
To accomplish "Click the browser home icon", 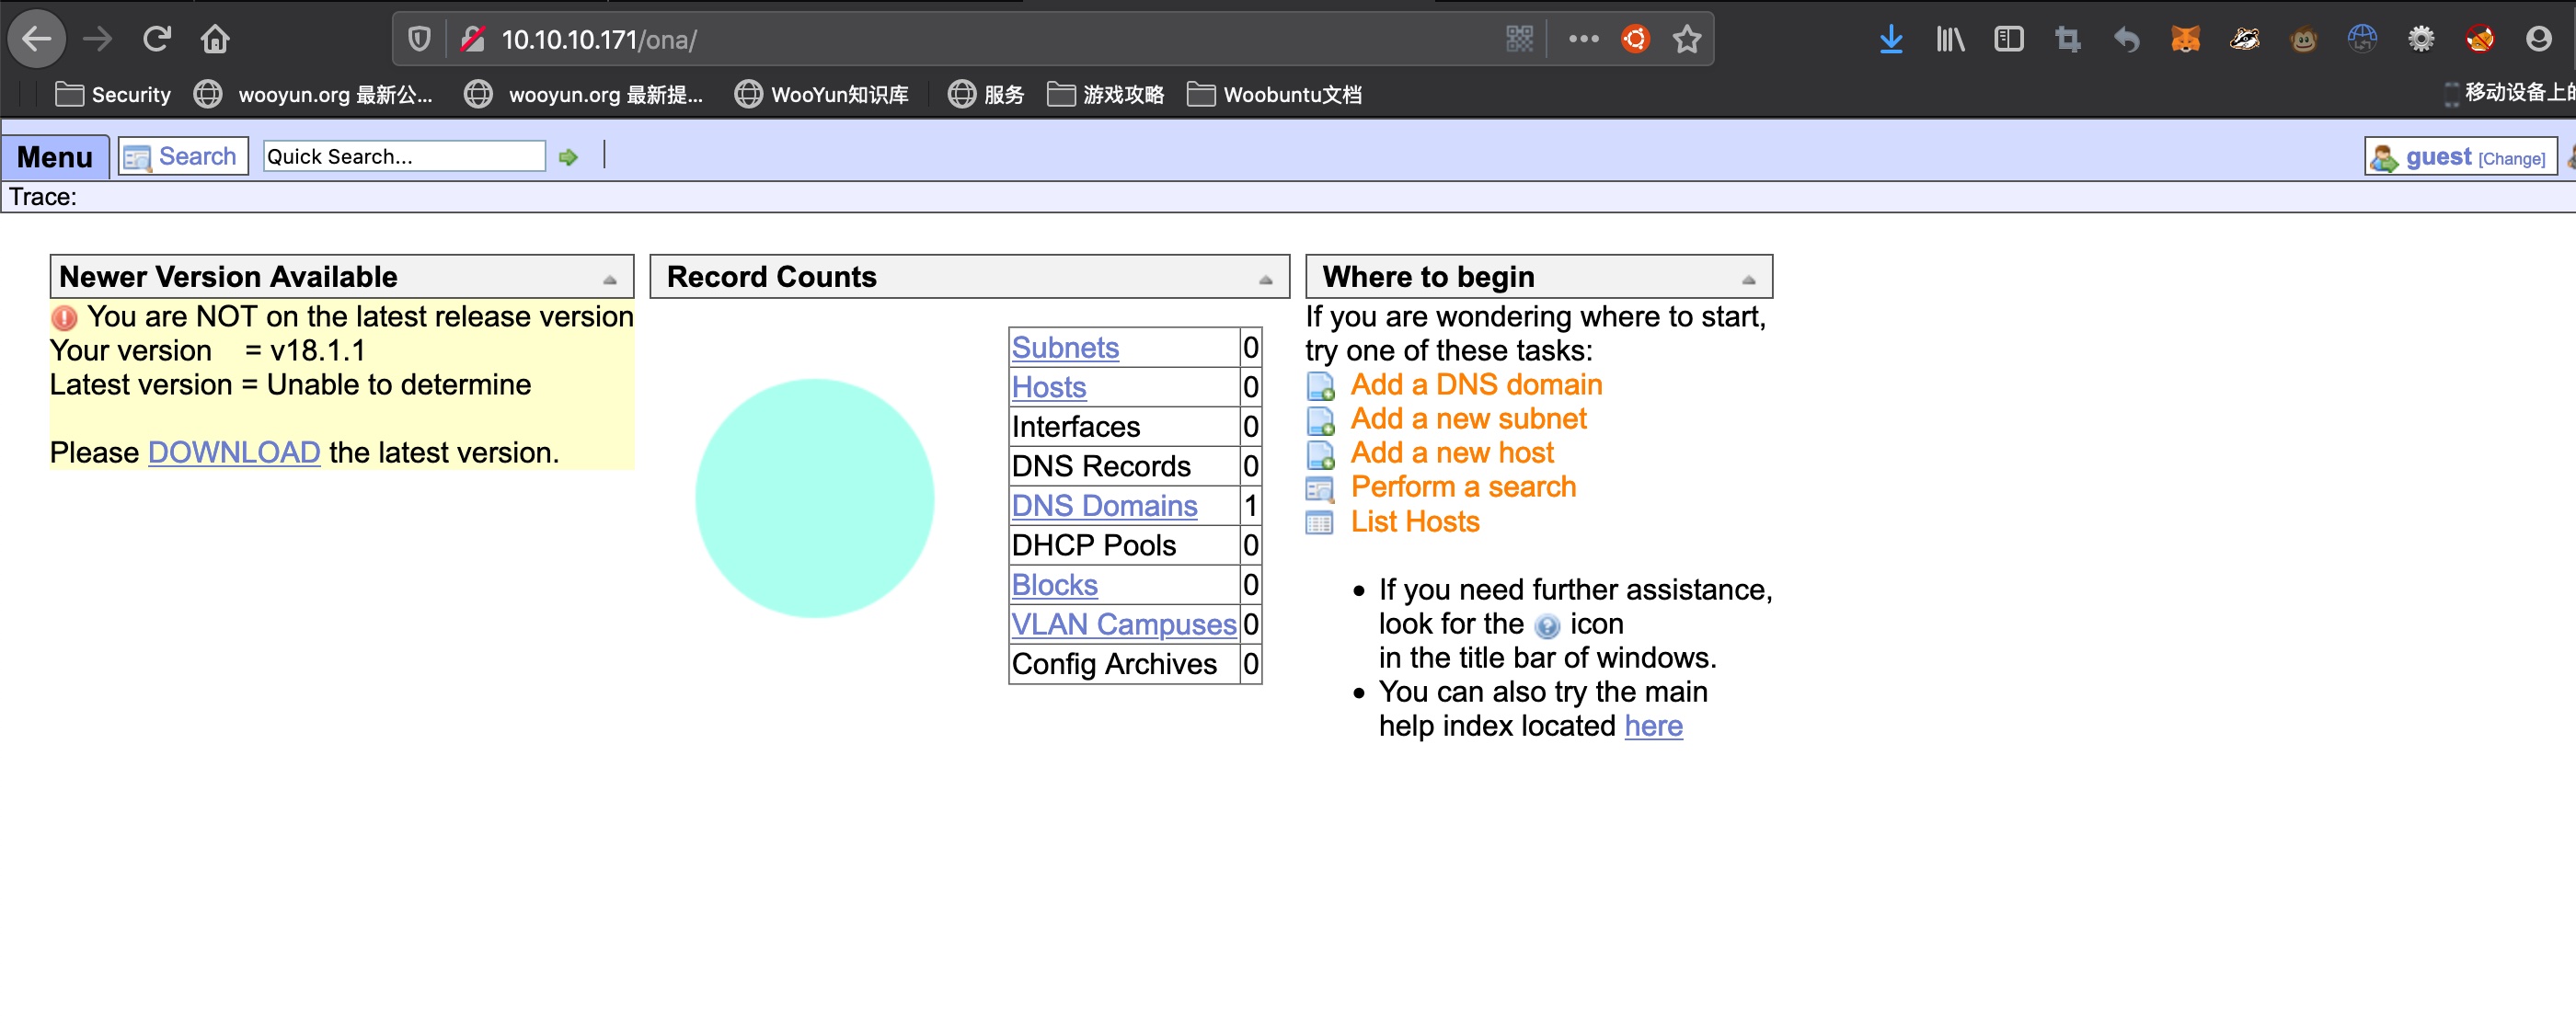I will click(x=215, y=40).
